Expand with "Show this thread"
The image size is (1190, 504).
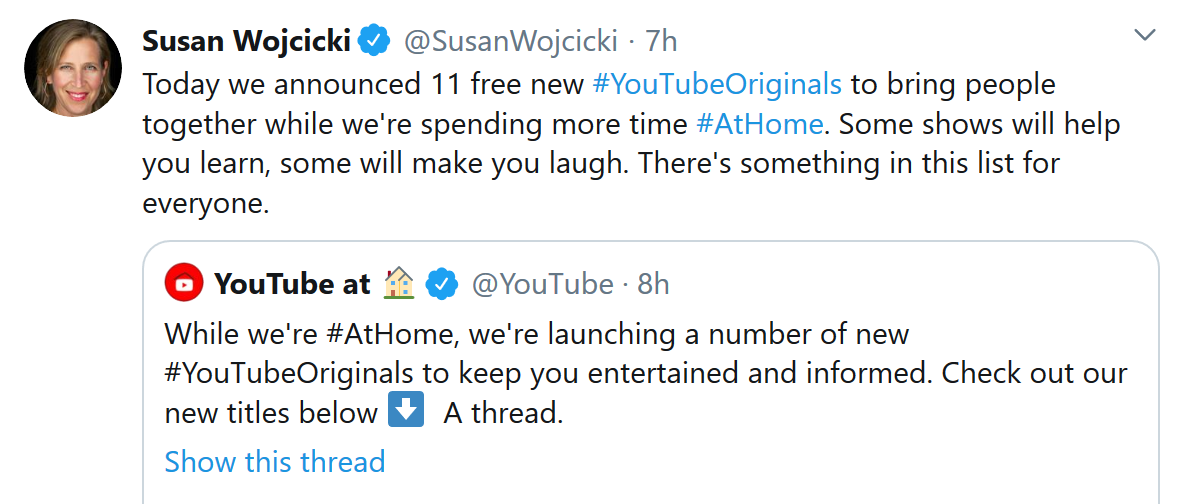click(x=274, y=461)
